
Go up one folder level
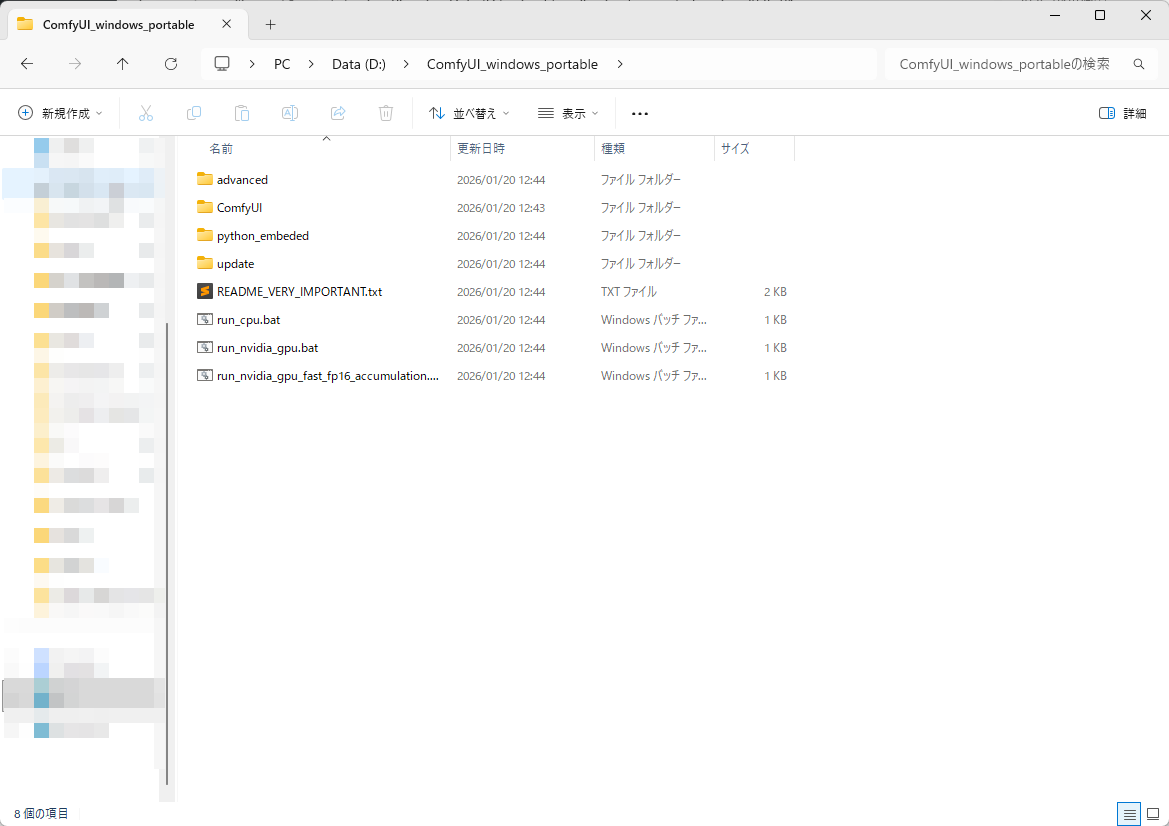click(x=122, y=64)
